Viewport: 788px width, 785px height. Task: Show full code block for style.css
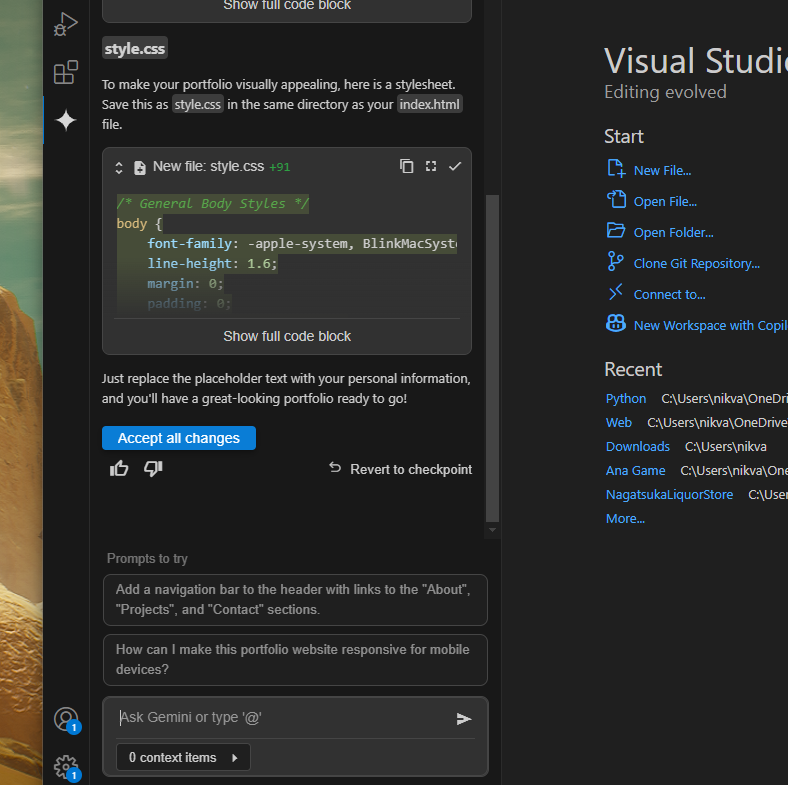pos(287,336)
